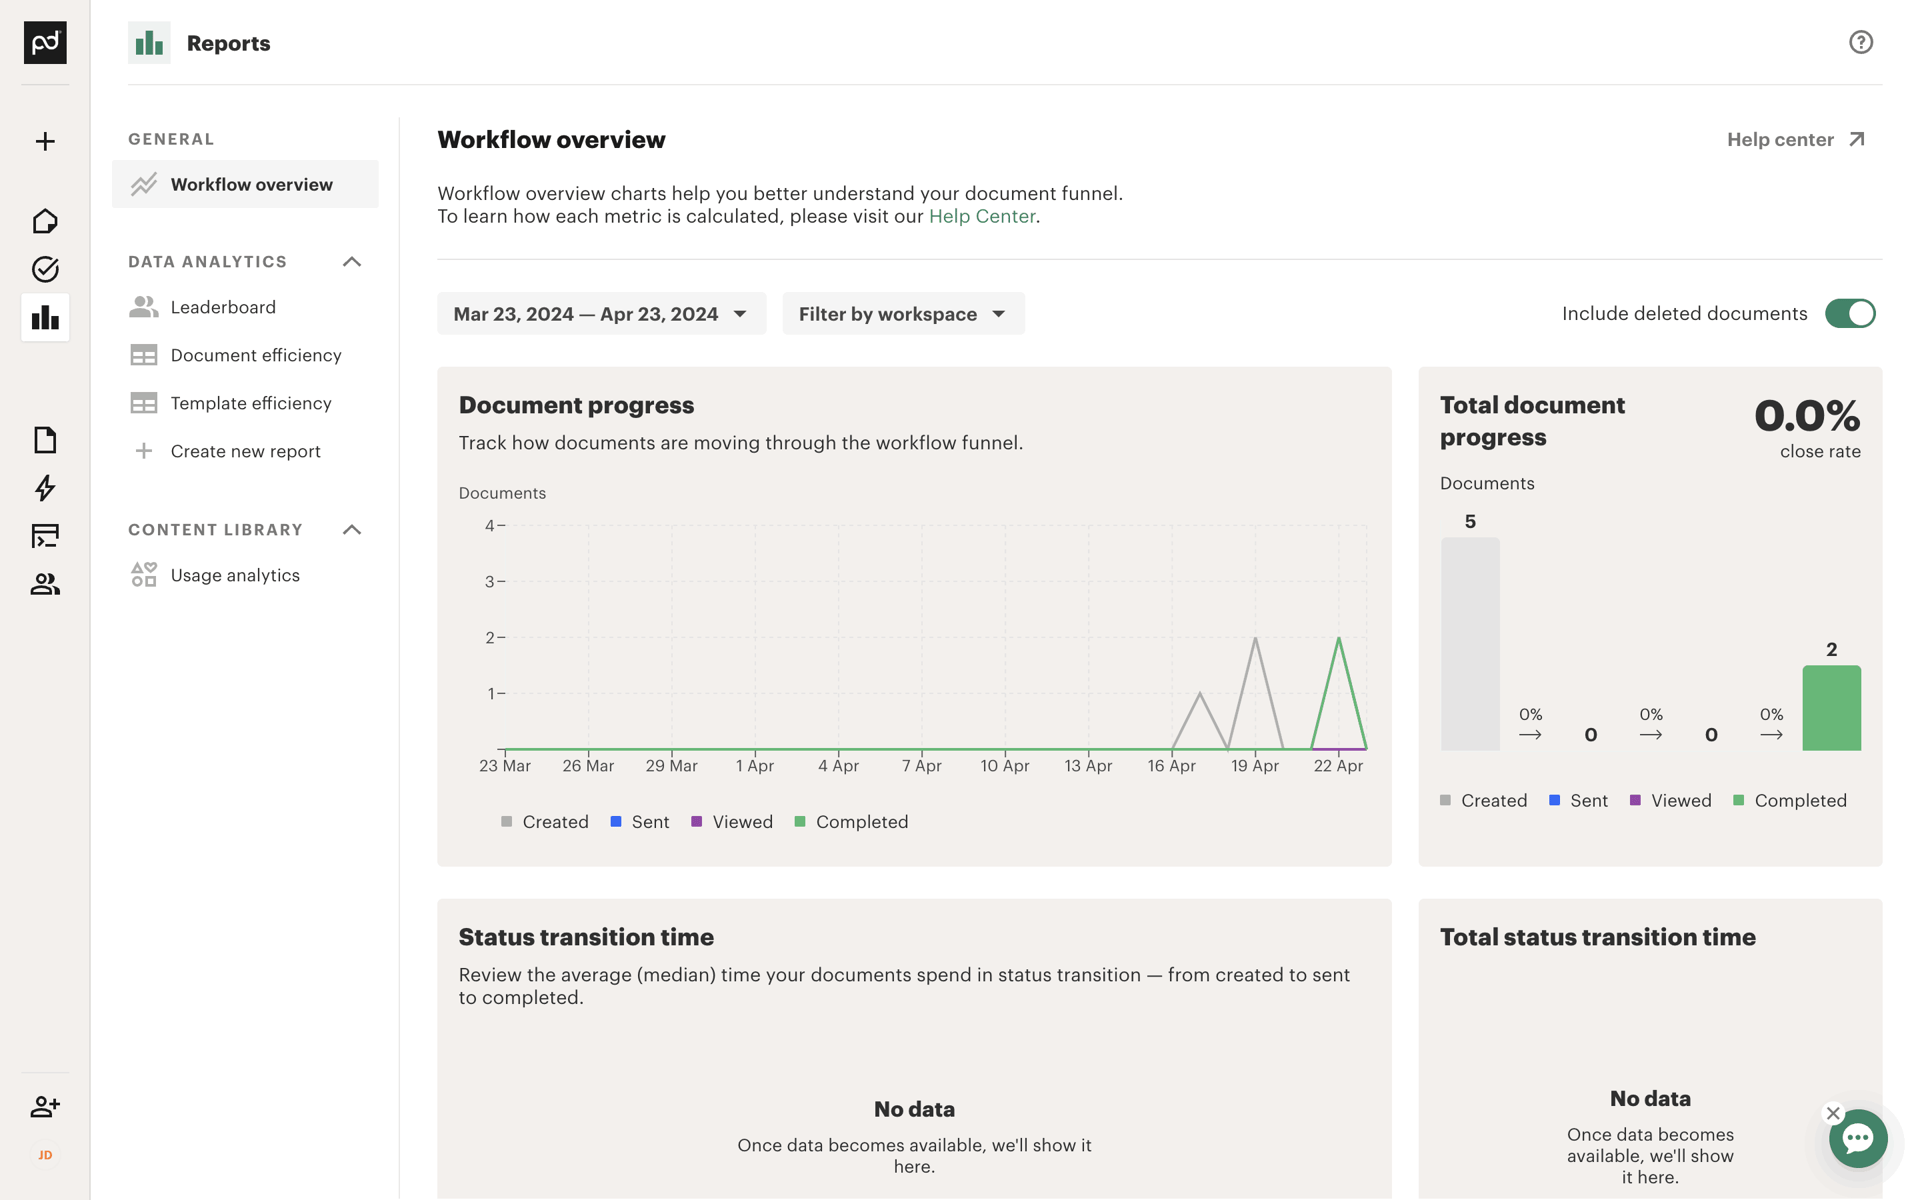Toggle Created legend in Document progress chart

(545, 822)
